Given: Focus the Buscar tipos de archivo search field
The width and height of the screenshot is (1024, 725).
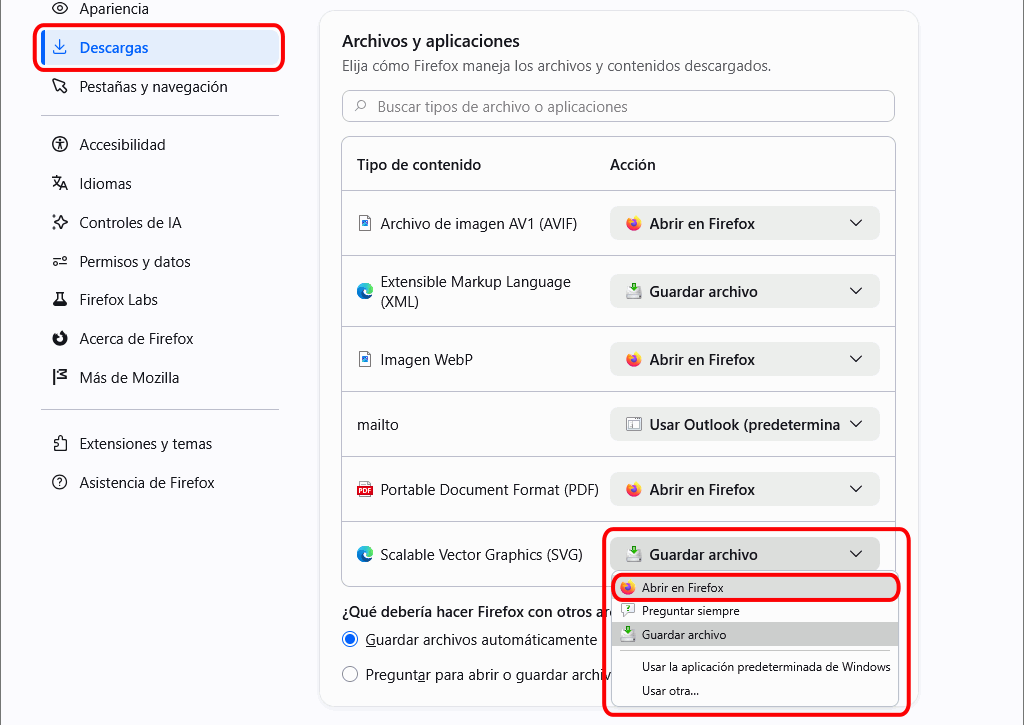Looking at the screenshot, I should coord(618,106).
